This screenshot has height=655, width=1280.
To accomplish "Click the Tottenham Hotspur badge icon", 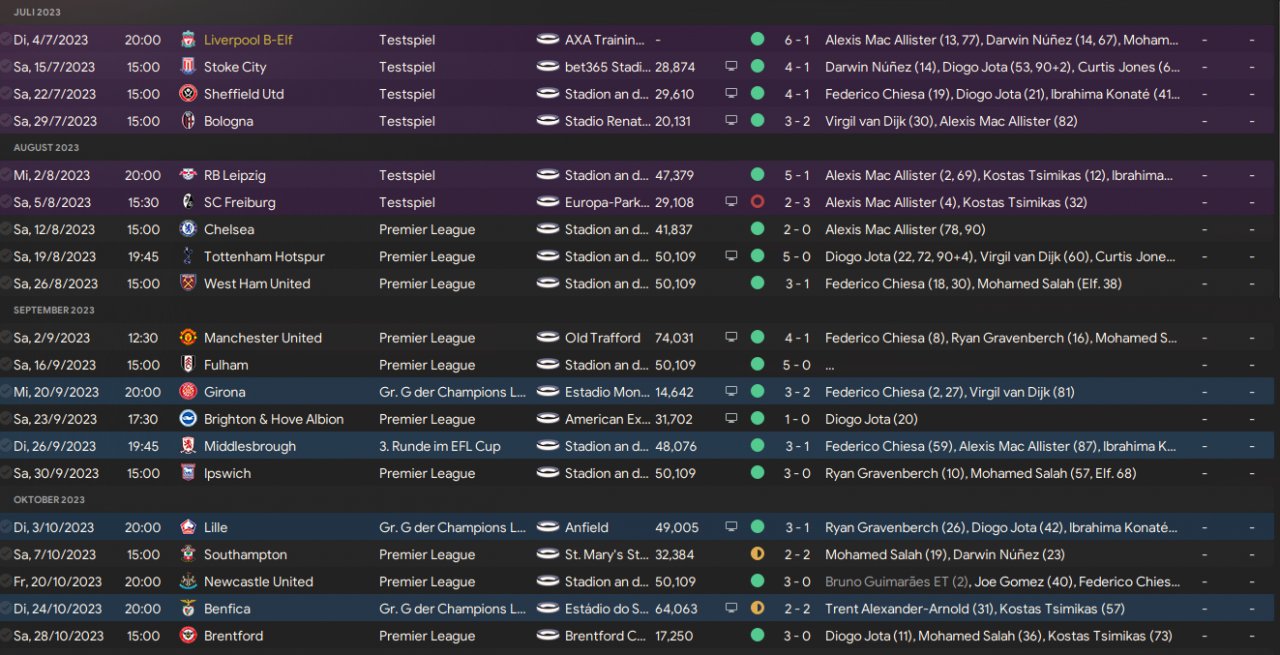I will [x=187, y=256].
